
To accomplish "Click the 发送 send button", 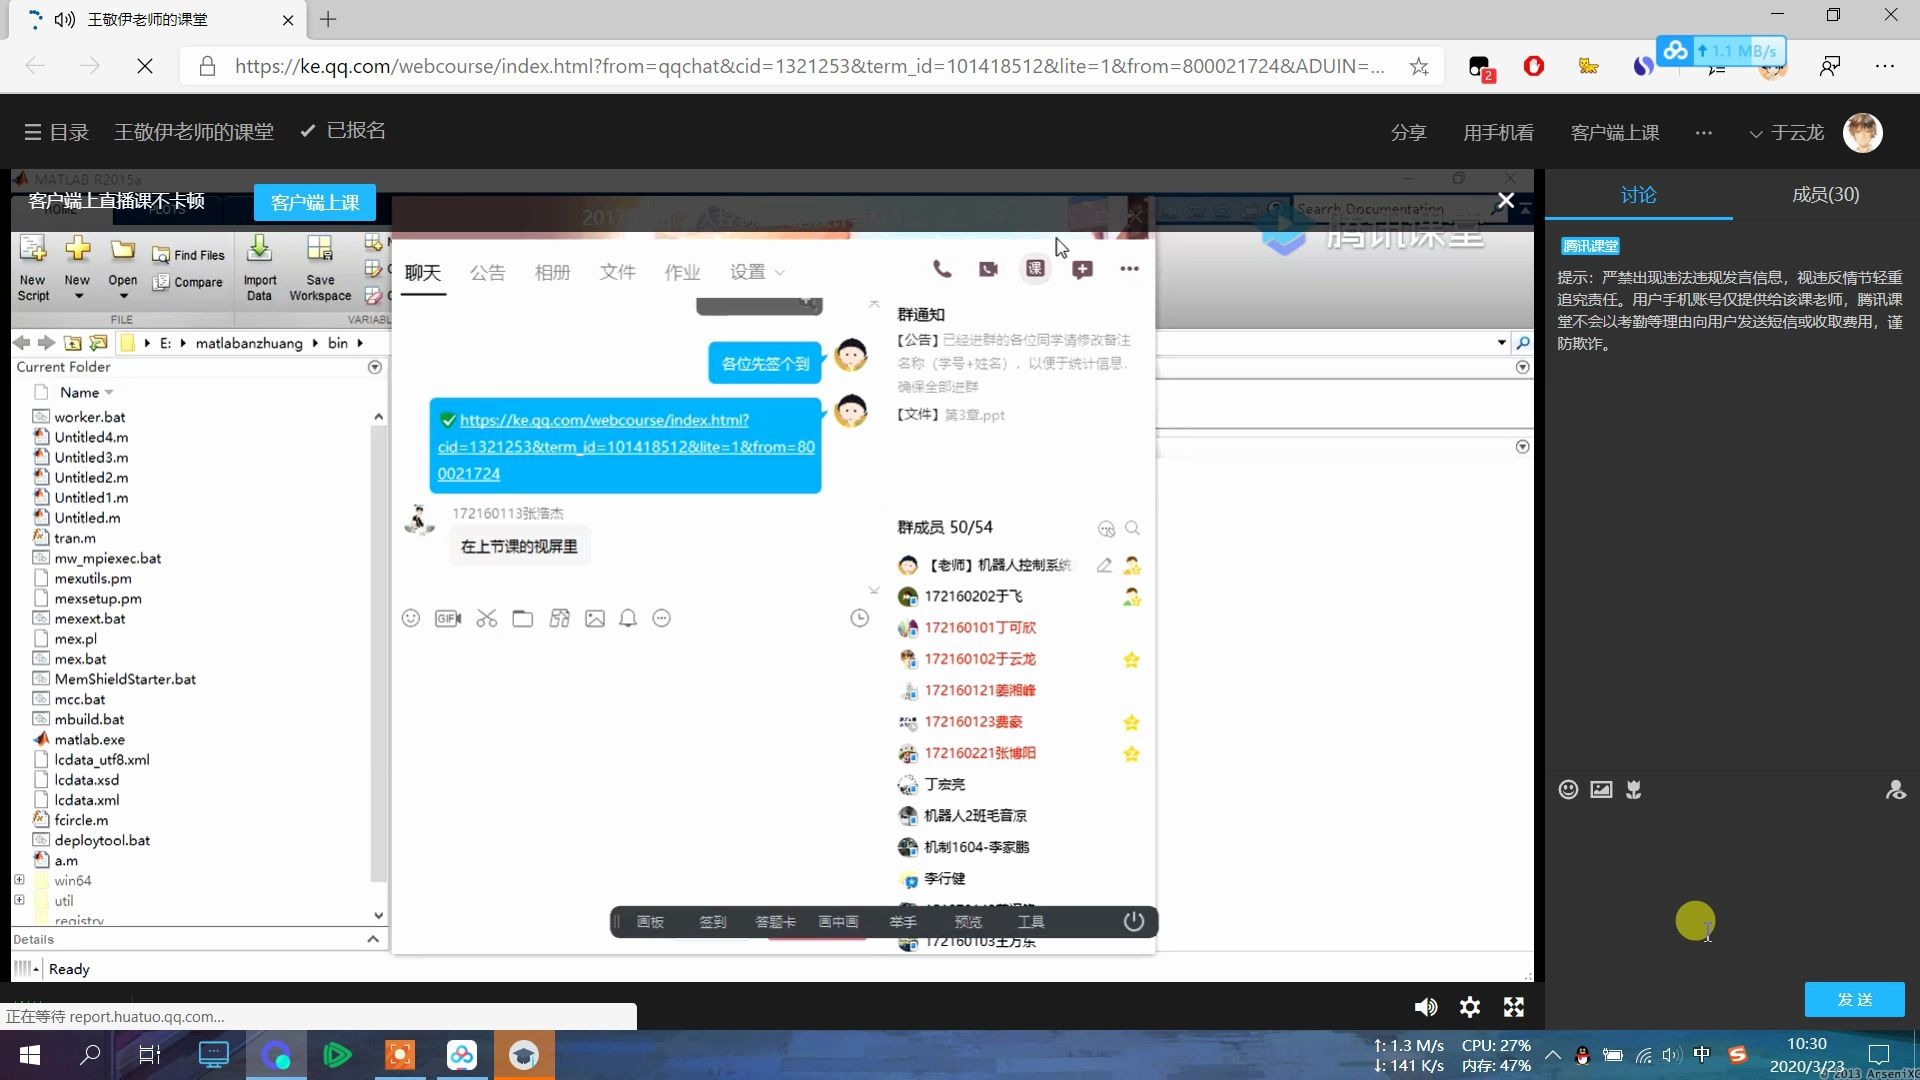I will (x=1854, y=999).
